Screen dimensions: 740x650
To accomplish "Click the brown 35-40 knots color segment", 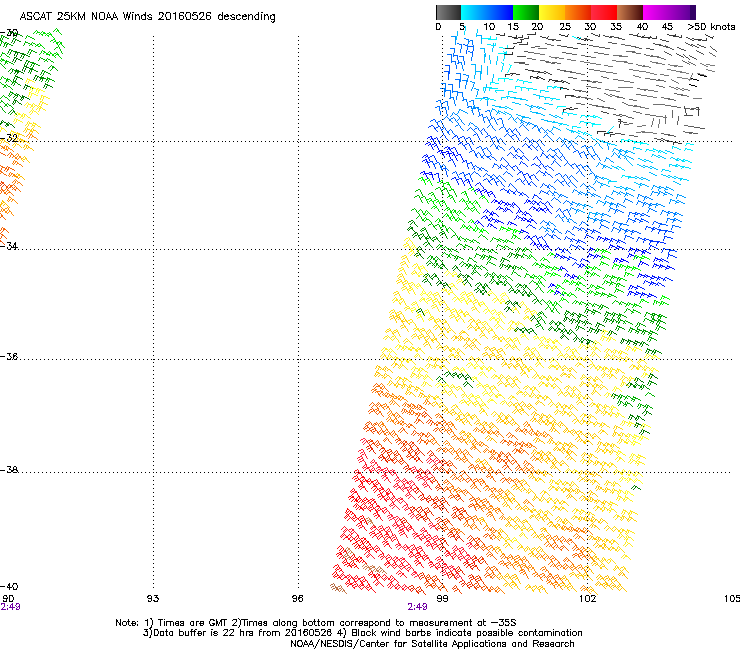I will pyautogui.click(x=630, y=12).
